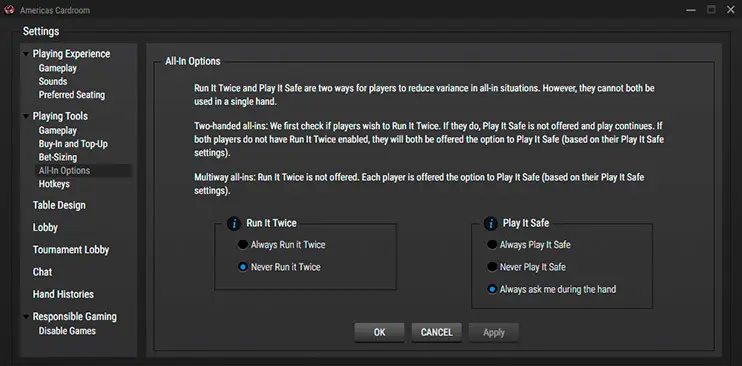Click the Play It Safe group label
Screen dimensions: 742x366
click(526, 223)
